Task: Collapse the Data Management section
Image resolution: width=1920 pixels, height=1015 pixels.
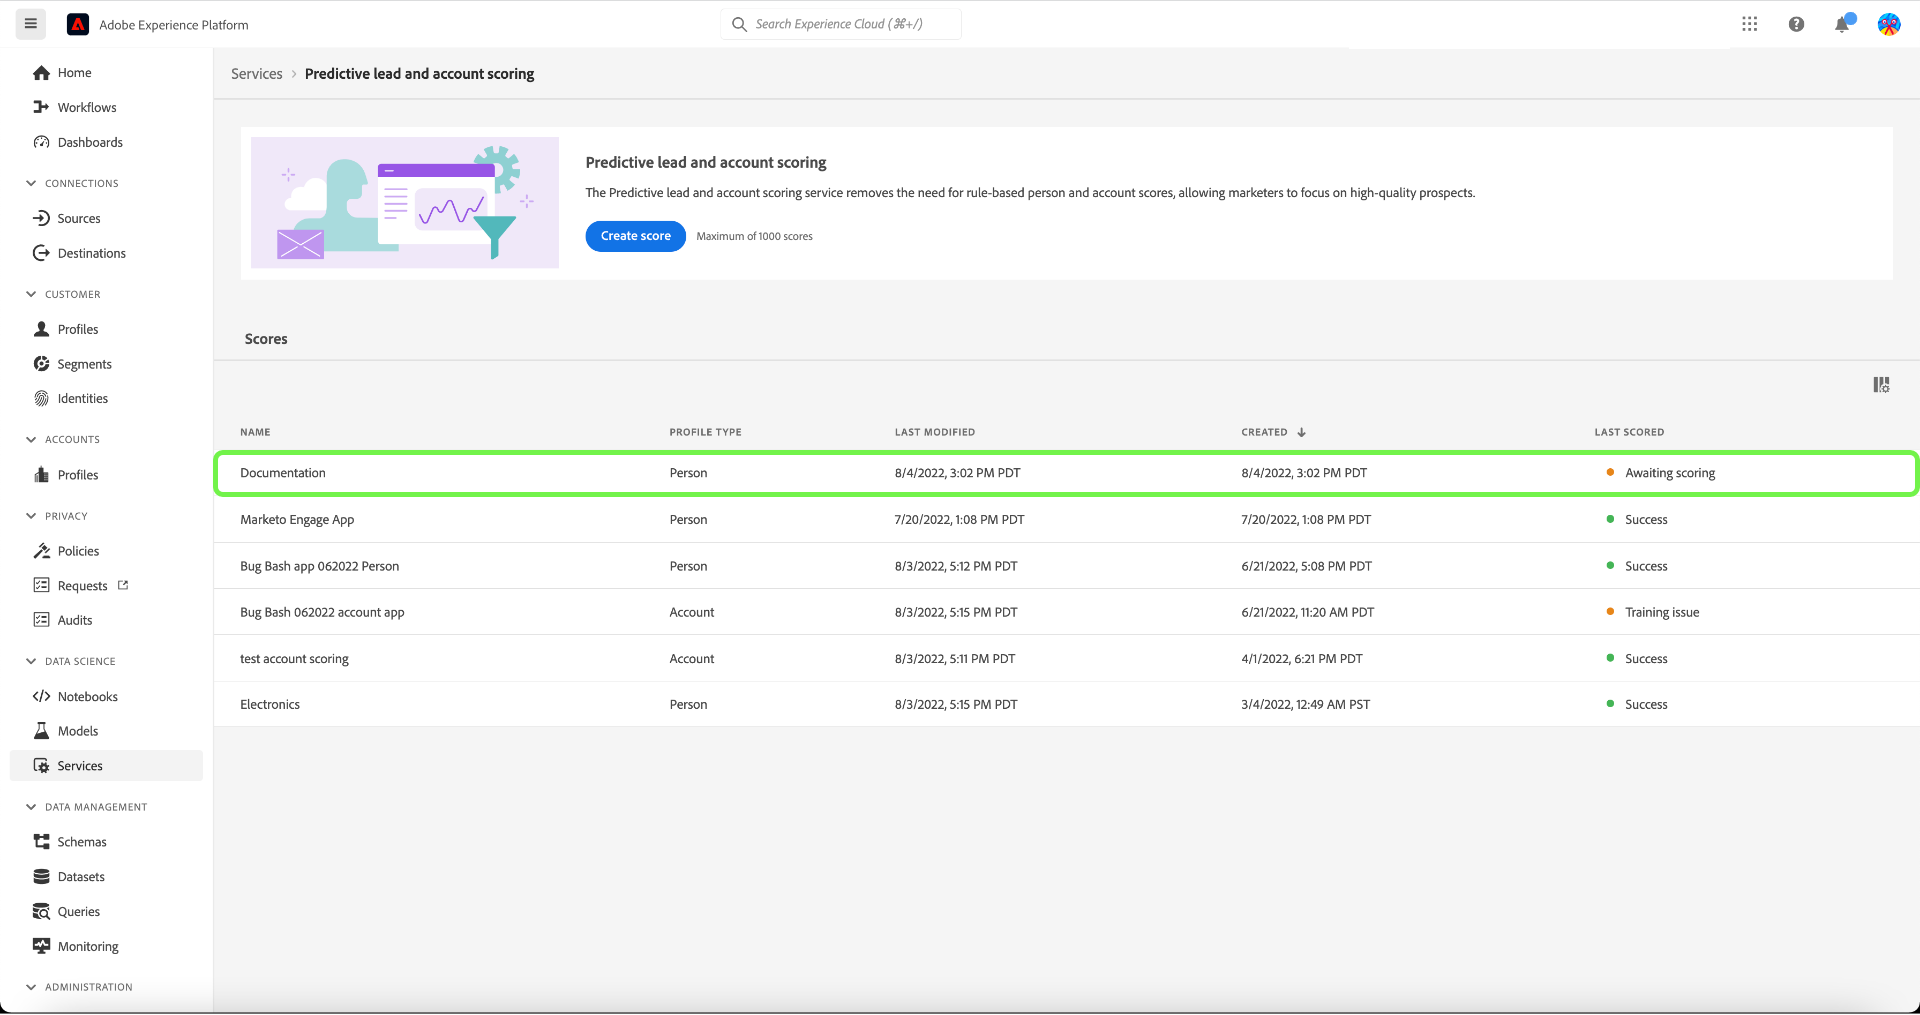Action: 31,807
